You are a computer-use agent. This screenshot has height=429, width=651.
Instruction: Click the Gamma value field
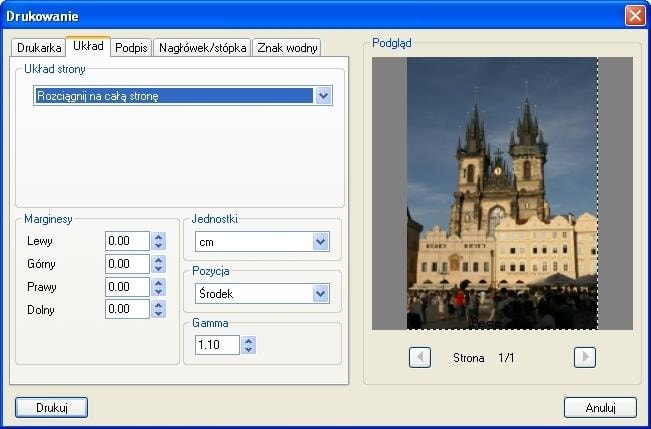point(217,345)
